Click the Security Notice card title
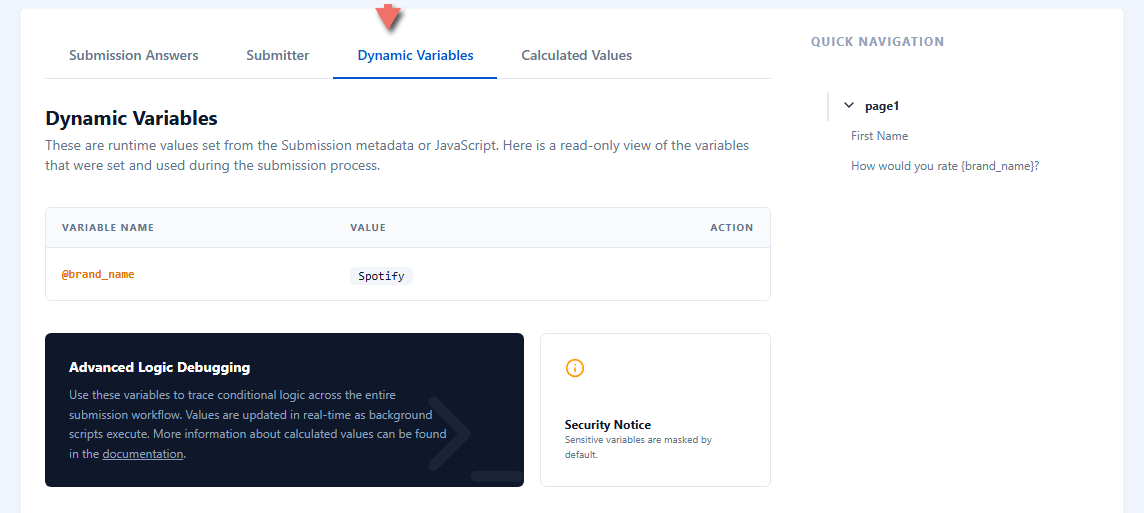This screenshot has width=1144, height=513. tap(608, 425)
